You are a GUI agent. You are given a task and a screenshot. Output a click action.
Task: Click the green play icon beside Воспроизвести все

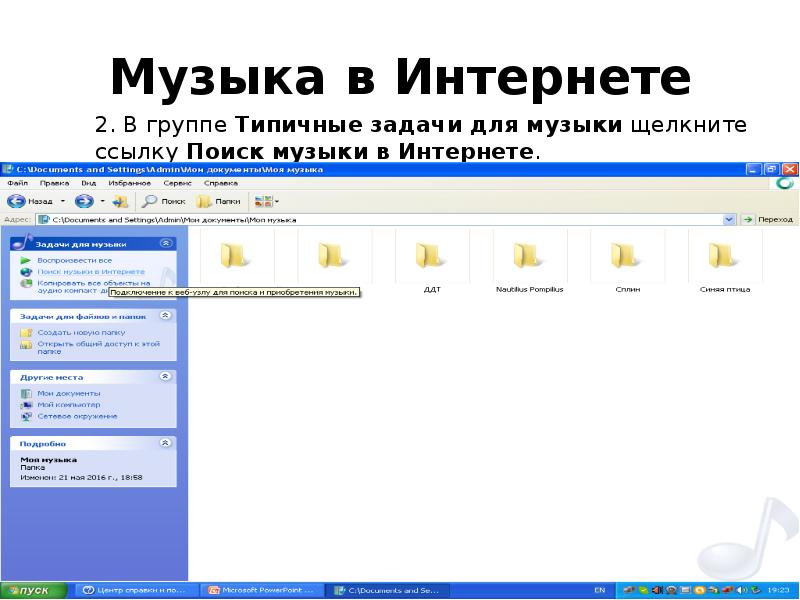pyautogui.click(x=26, y=260)
